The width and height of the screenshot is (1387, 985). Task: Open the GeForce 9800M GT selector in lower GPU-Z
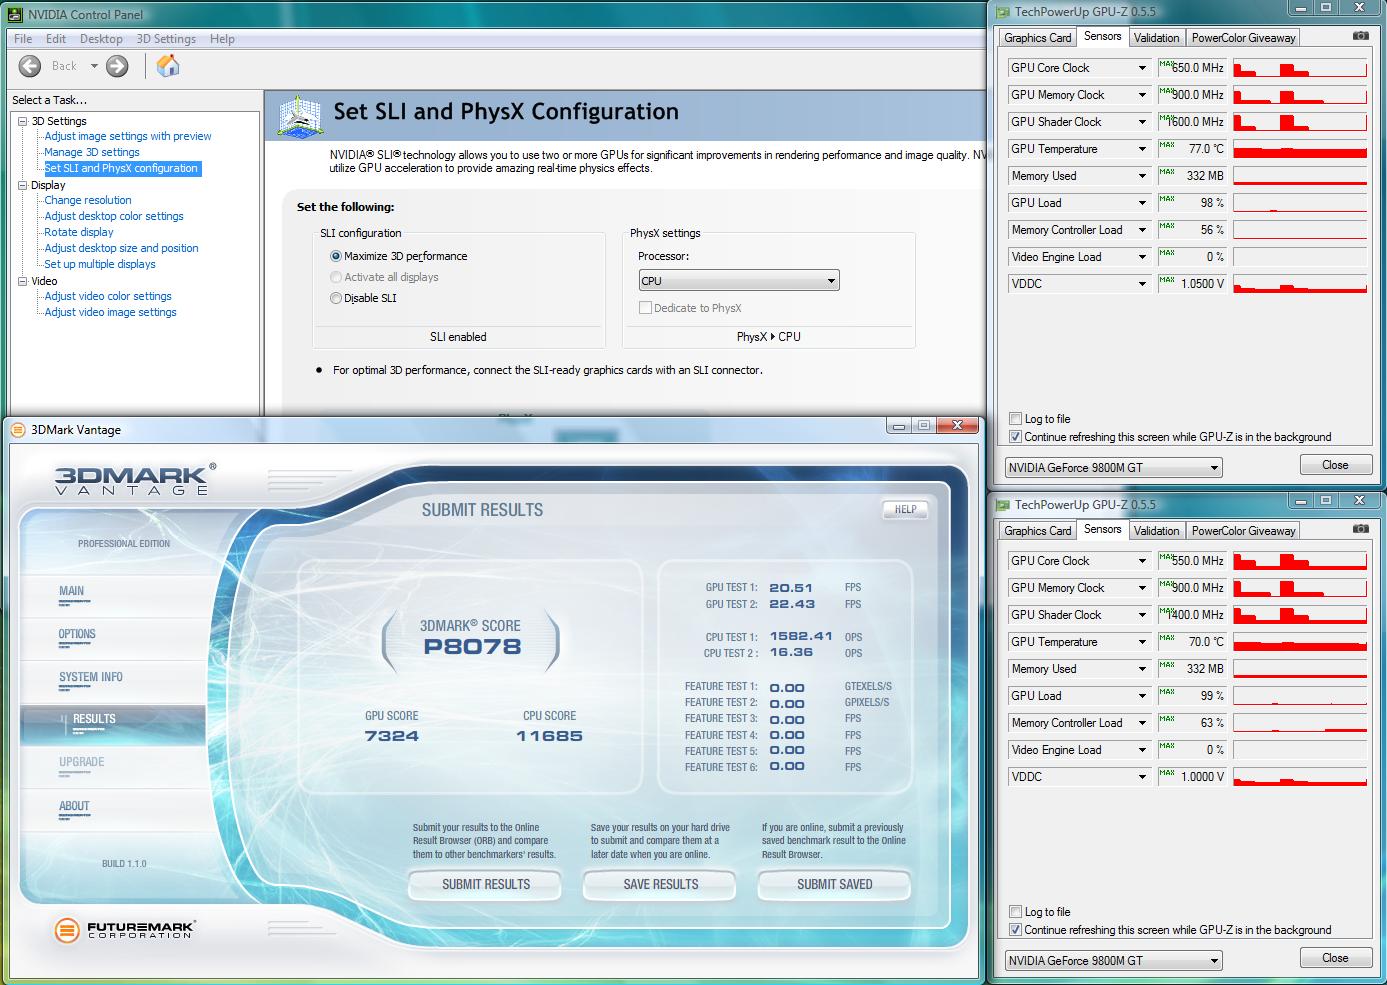click(1114, 961)
